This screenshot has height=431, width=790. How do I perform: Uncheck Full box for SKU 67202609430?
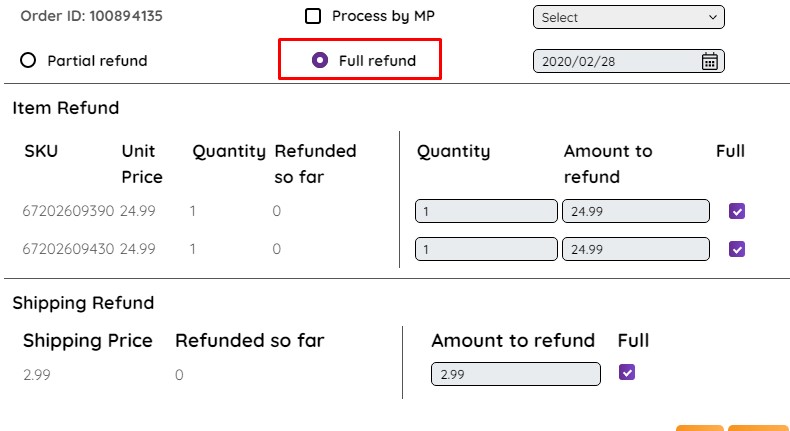pyautogui.click(x=737, y=249)
